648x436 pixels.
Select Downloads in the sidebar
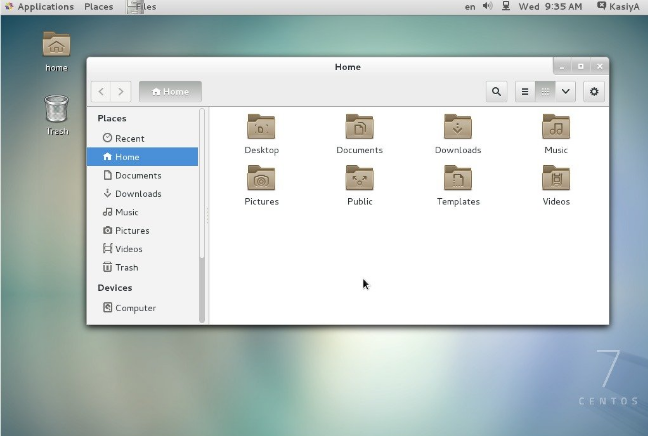(143, 193)
